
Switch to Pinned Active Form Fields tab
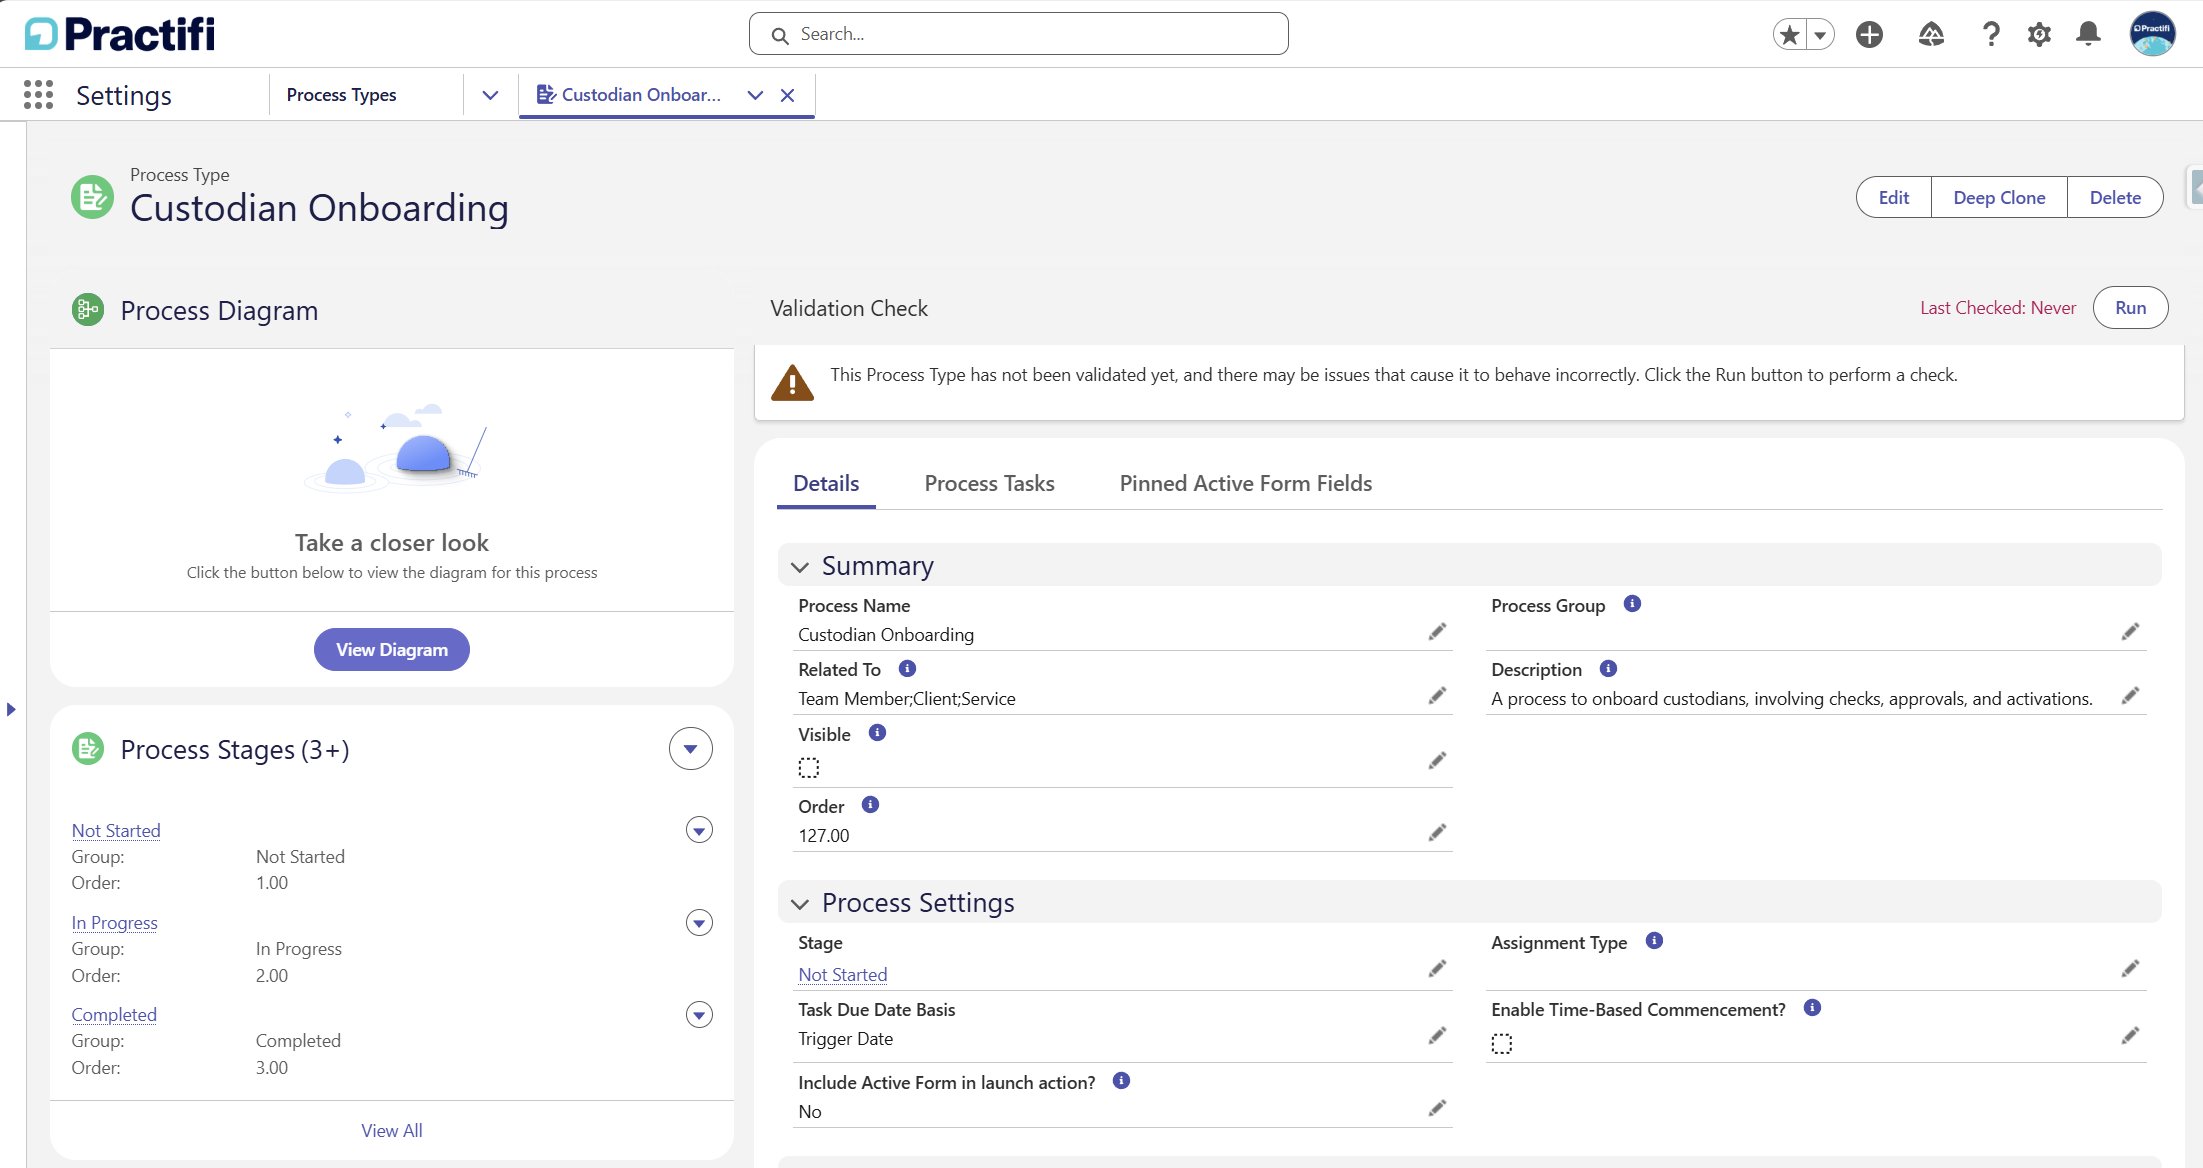[x=1246, y=484]
